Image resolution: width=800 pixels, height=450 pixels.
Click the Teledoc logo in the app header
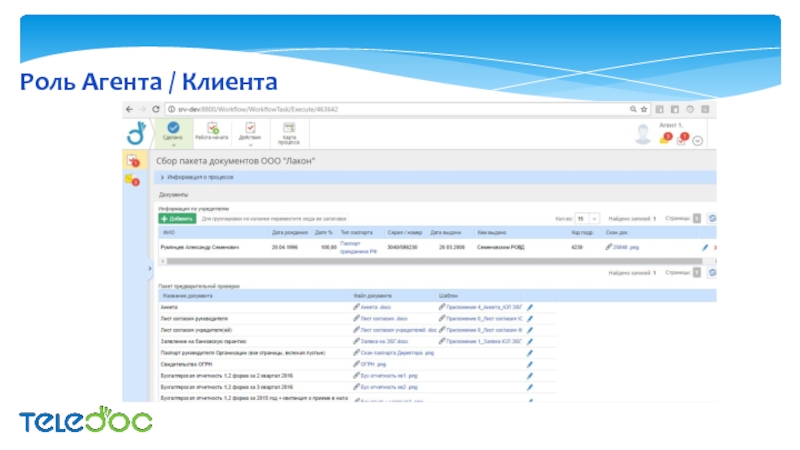tap(135, 133)
